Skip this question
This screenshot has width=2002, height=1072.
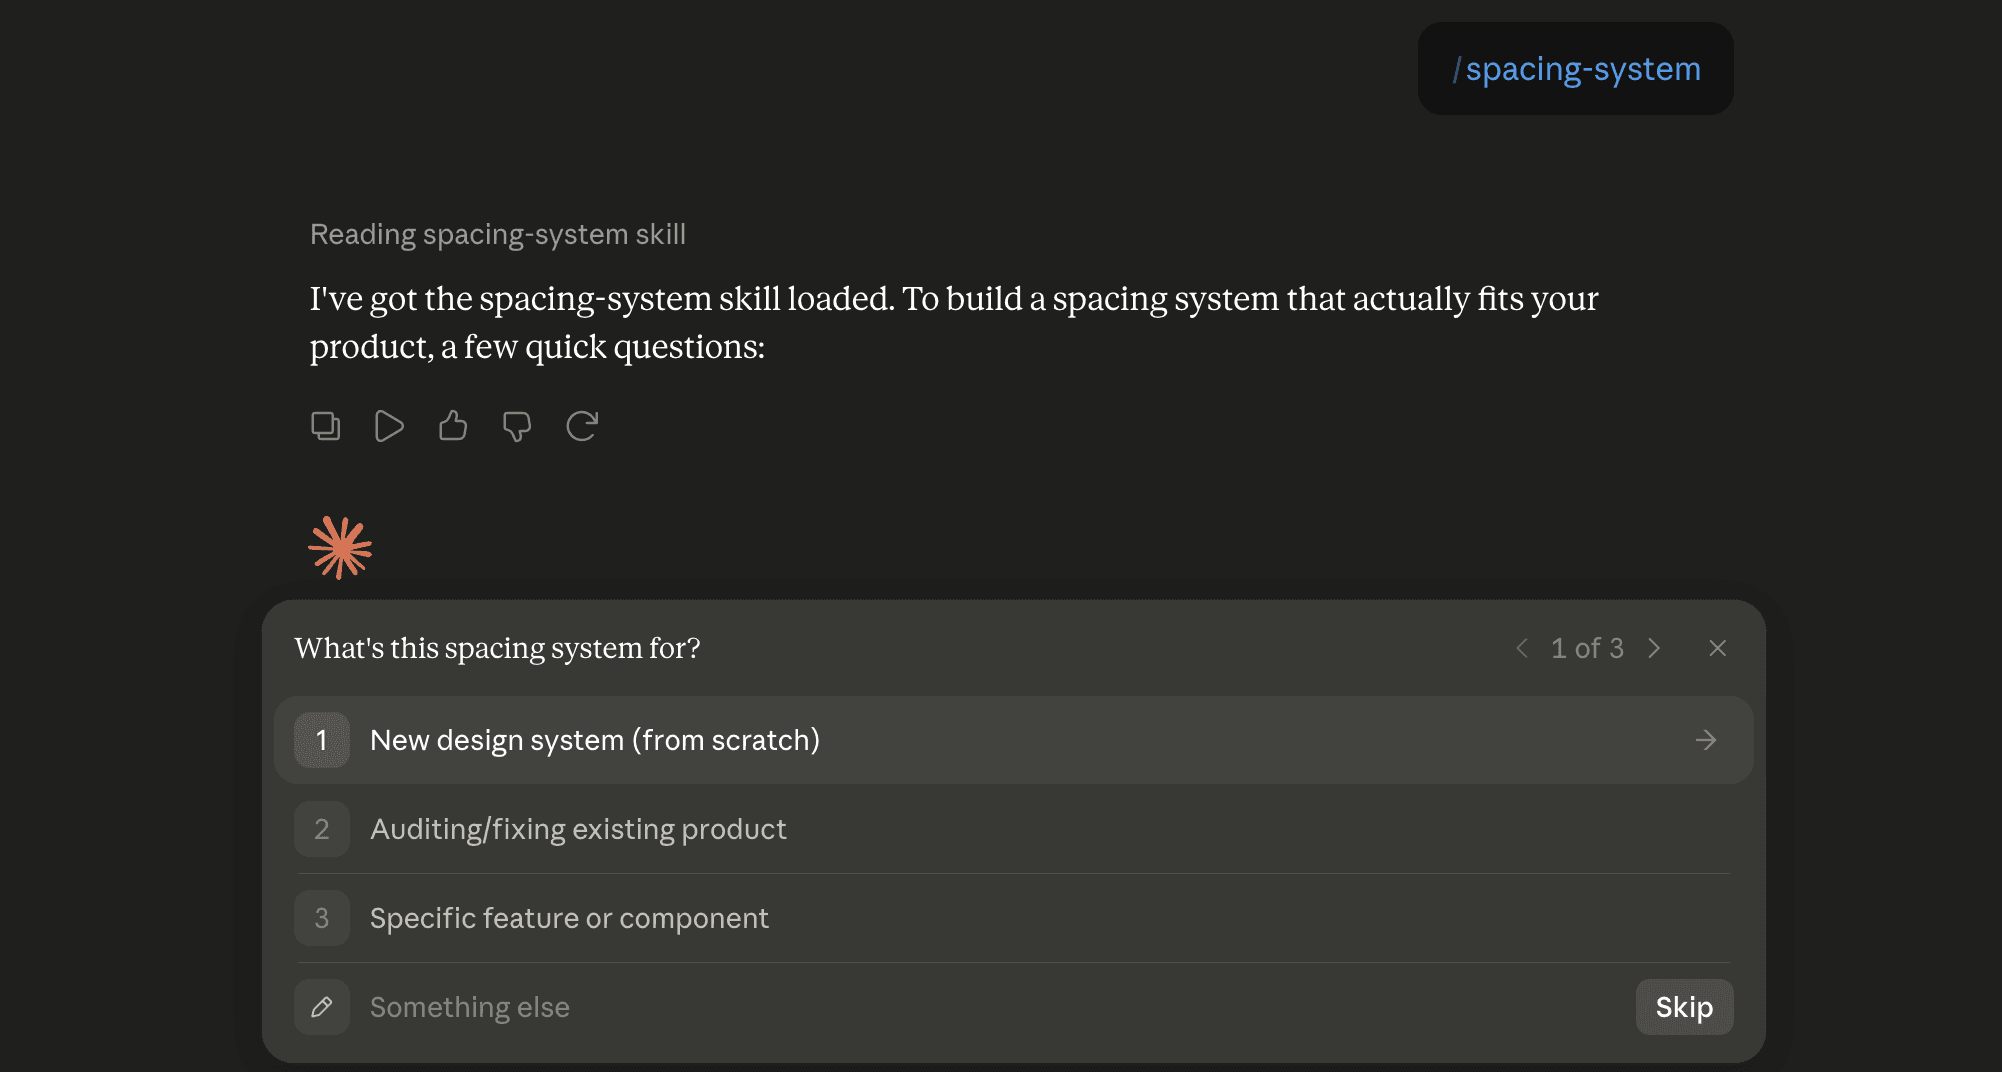point(1684,1007)
